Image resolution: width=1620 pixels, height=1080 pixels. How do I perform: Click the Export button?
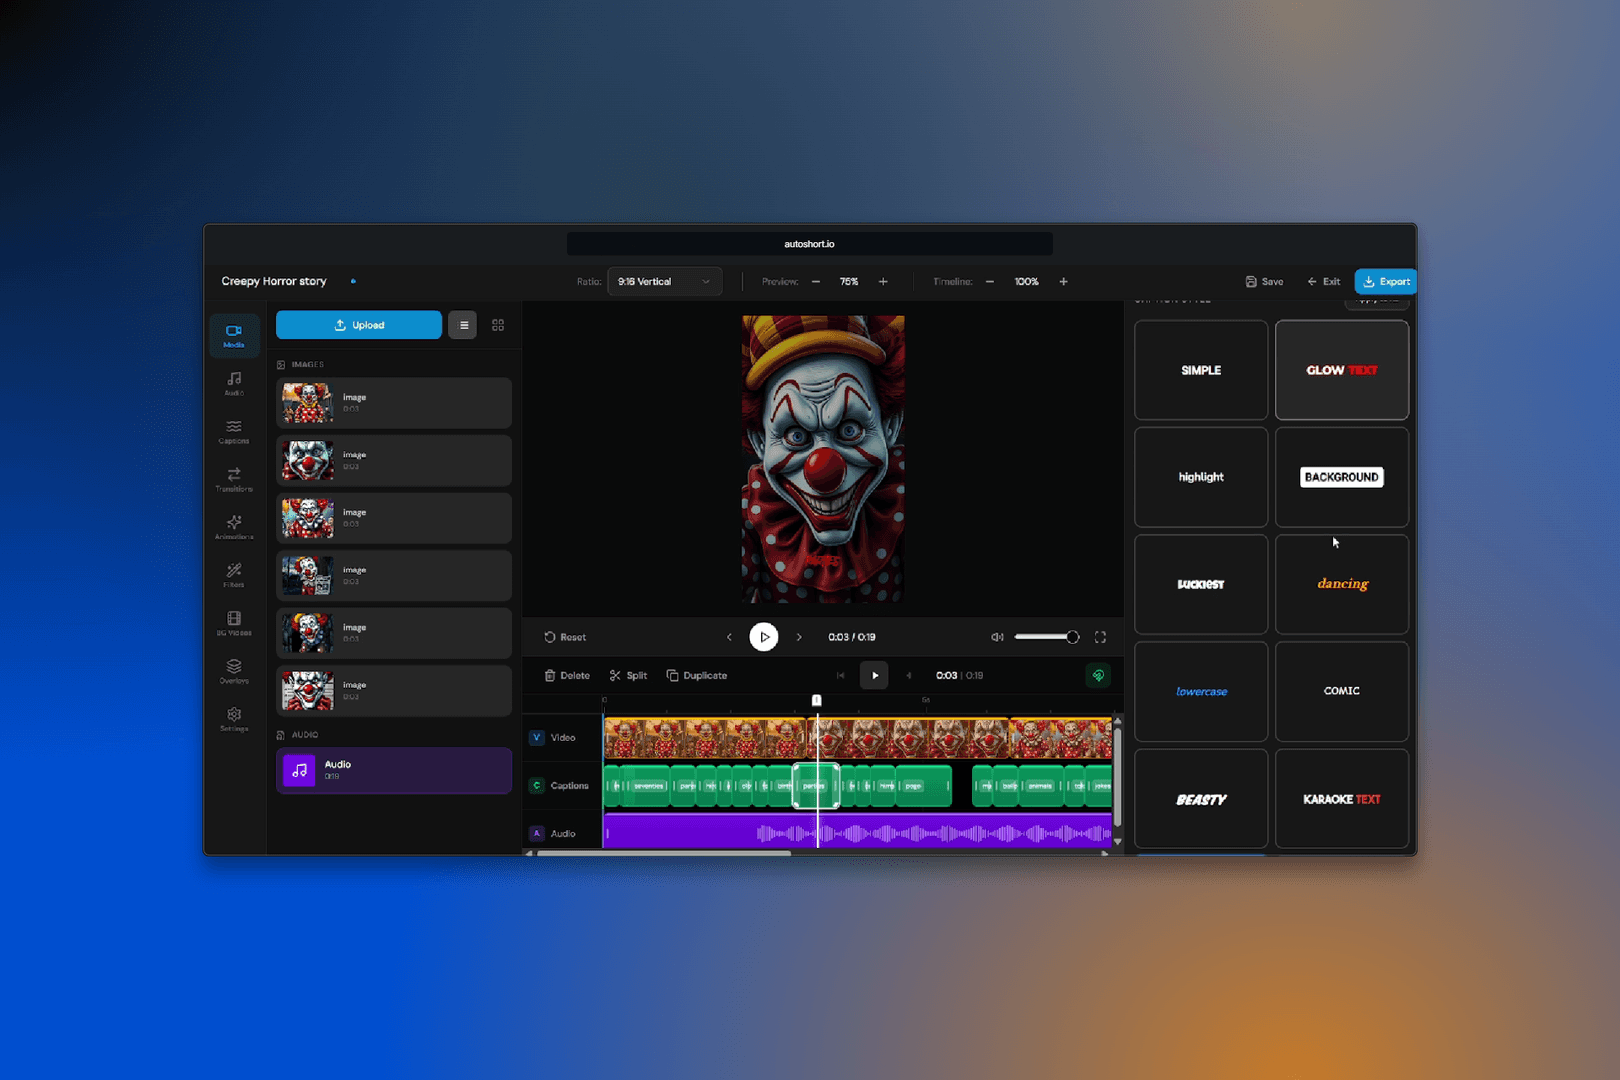click(x=1385, y=282)
